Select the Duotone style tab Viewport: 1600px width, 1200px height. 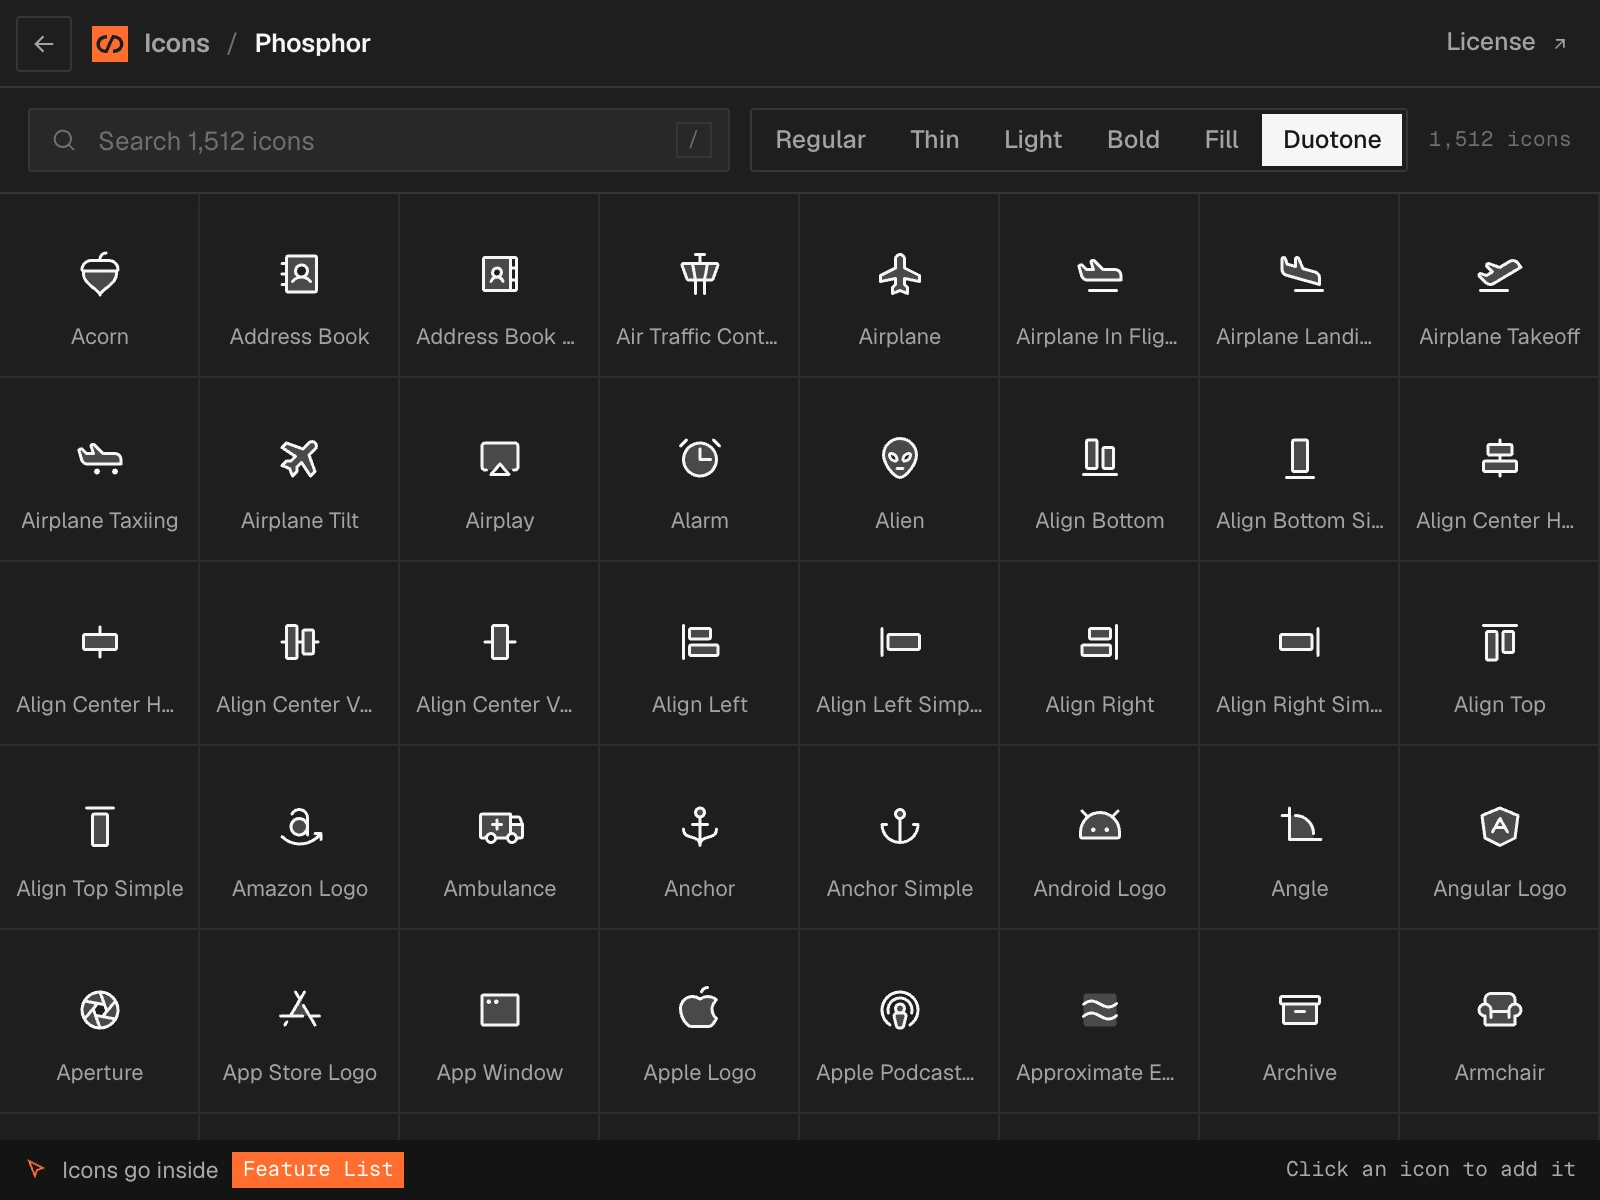point(1332,140)
